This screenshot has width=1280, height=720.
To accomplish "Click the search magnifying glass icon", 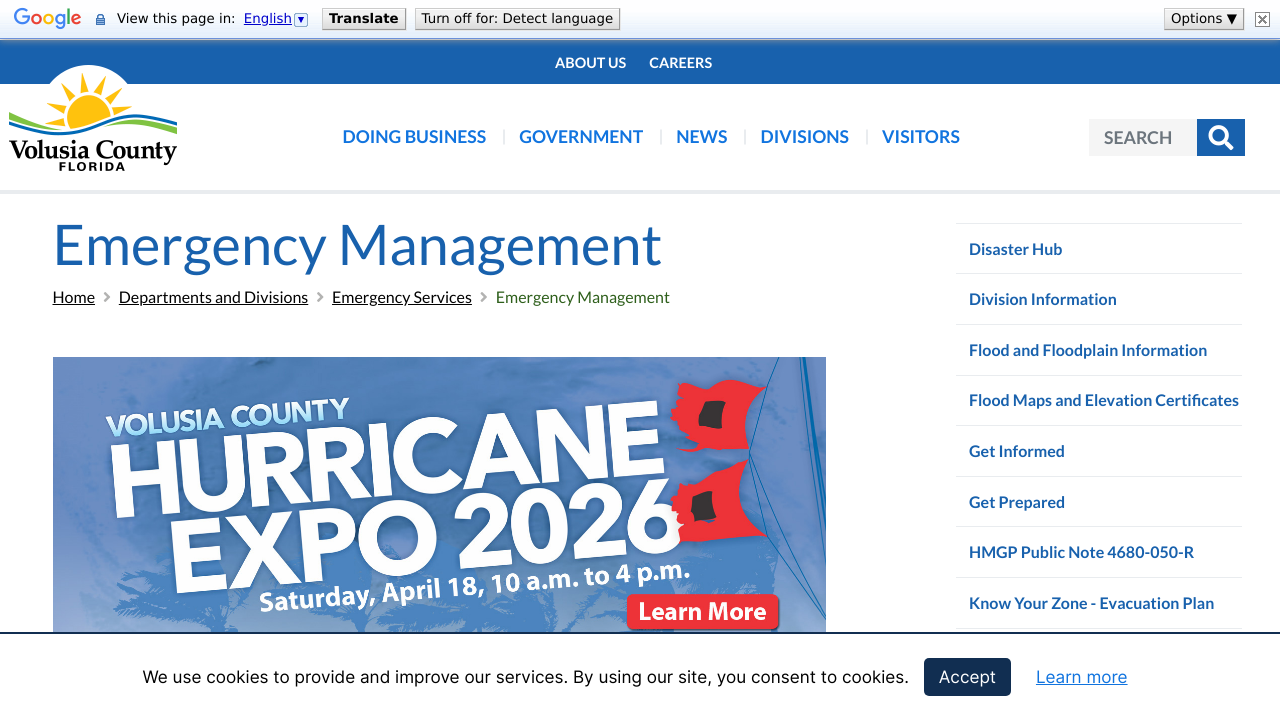I will coord(1220,137).
